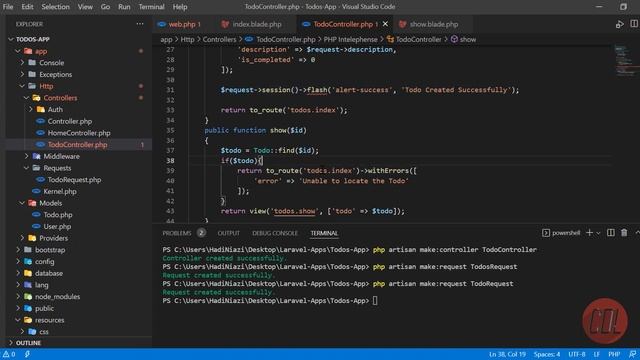Click the Http breadcrumb segment
The height and width of the screenshot is (360, 640).
(x=187, y=40)
